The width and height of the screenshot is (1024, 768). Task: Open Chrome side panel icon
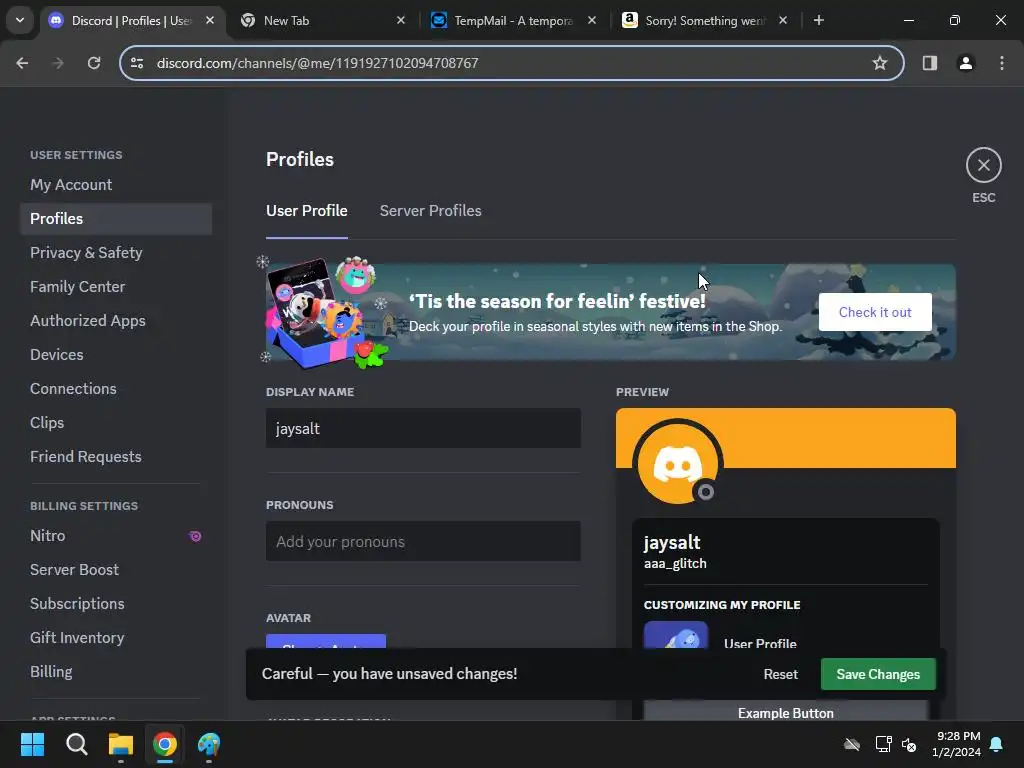[929, 63]
